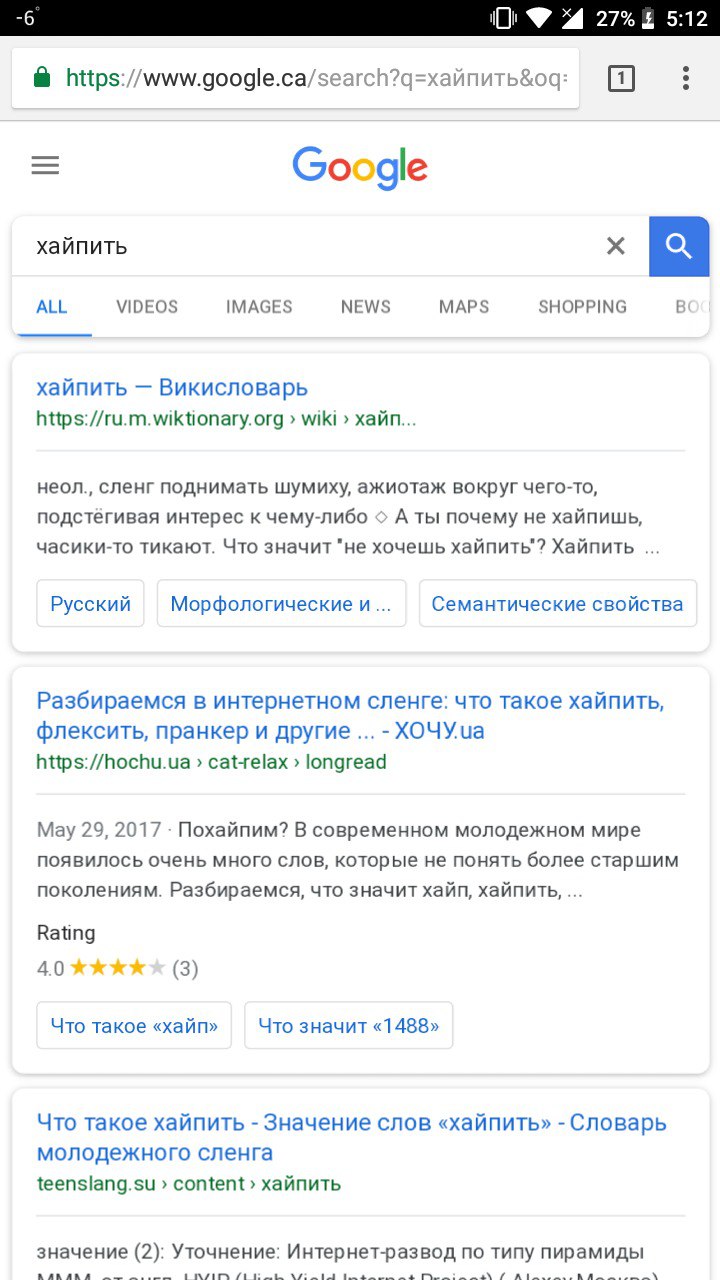Switch to the Images tab
This screenshot has height=1280, width=720.
click(x=259, y=307)
